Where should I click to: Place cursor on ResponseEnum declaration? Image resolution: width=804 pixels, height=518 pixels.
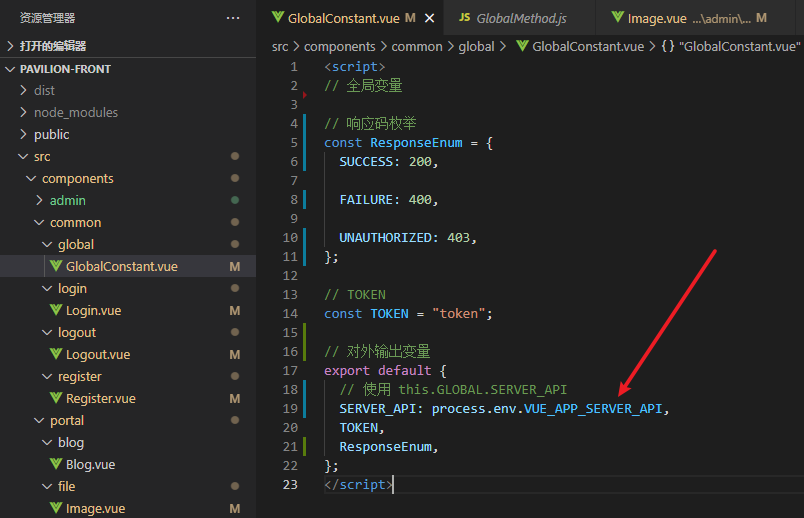point(416,143)
